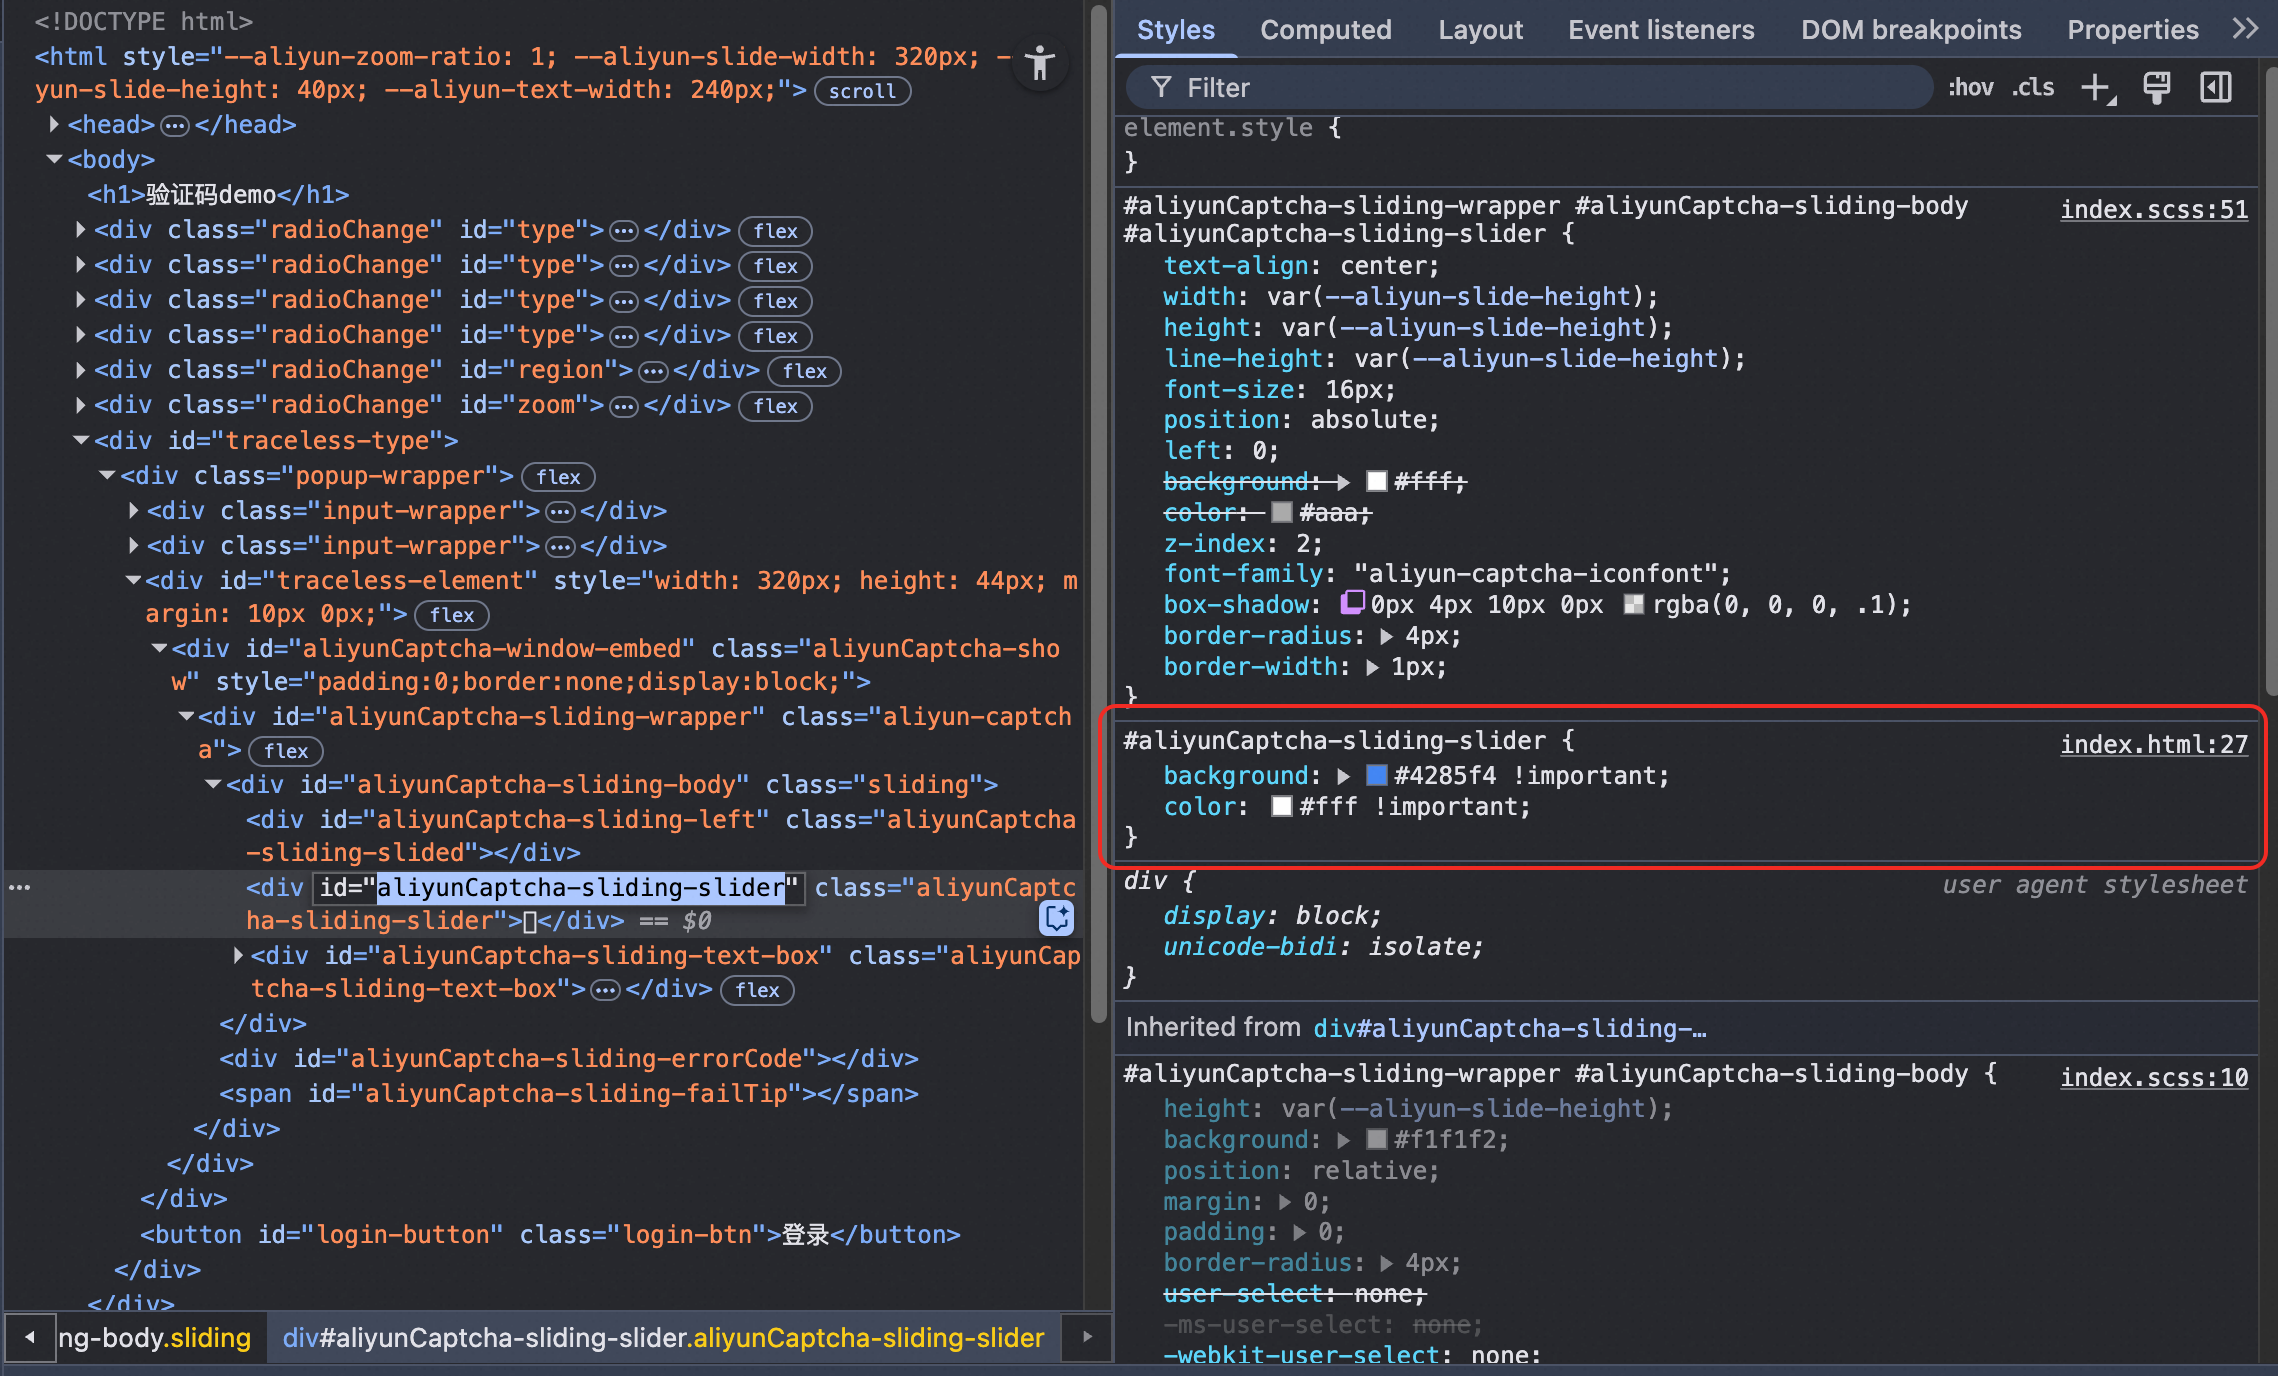Select the login-button element row
The width and height of the screenshot is (2278, 1376).
coord(550,1235)
